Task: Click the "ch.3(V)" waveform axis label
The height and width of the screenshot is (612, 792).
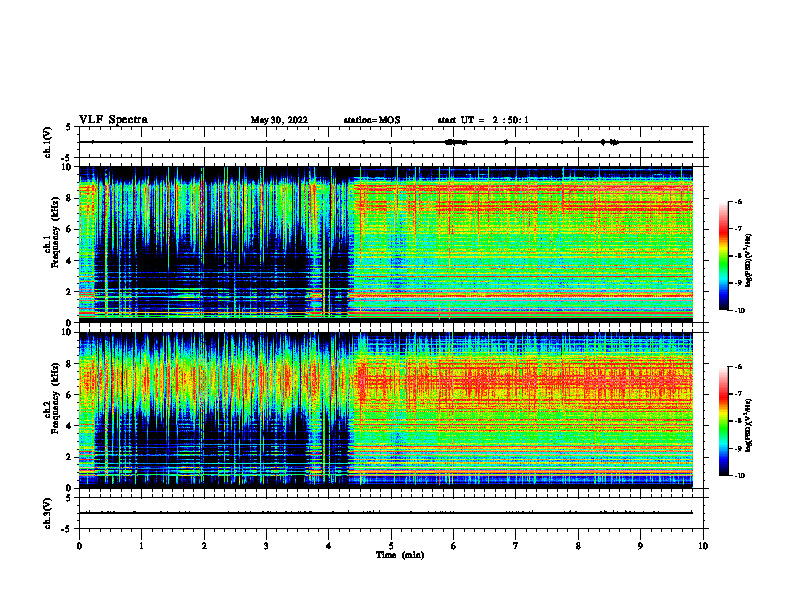Action: point(48,513)
